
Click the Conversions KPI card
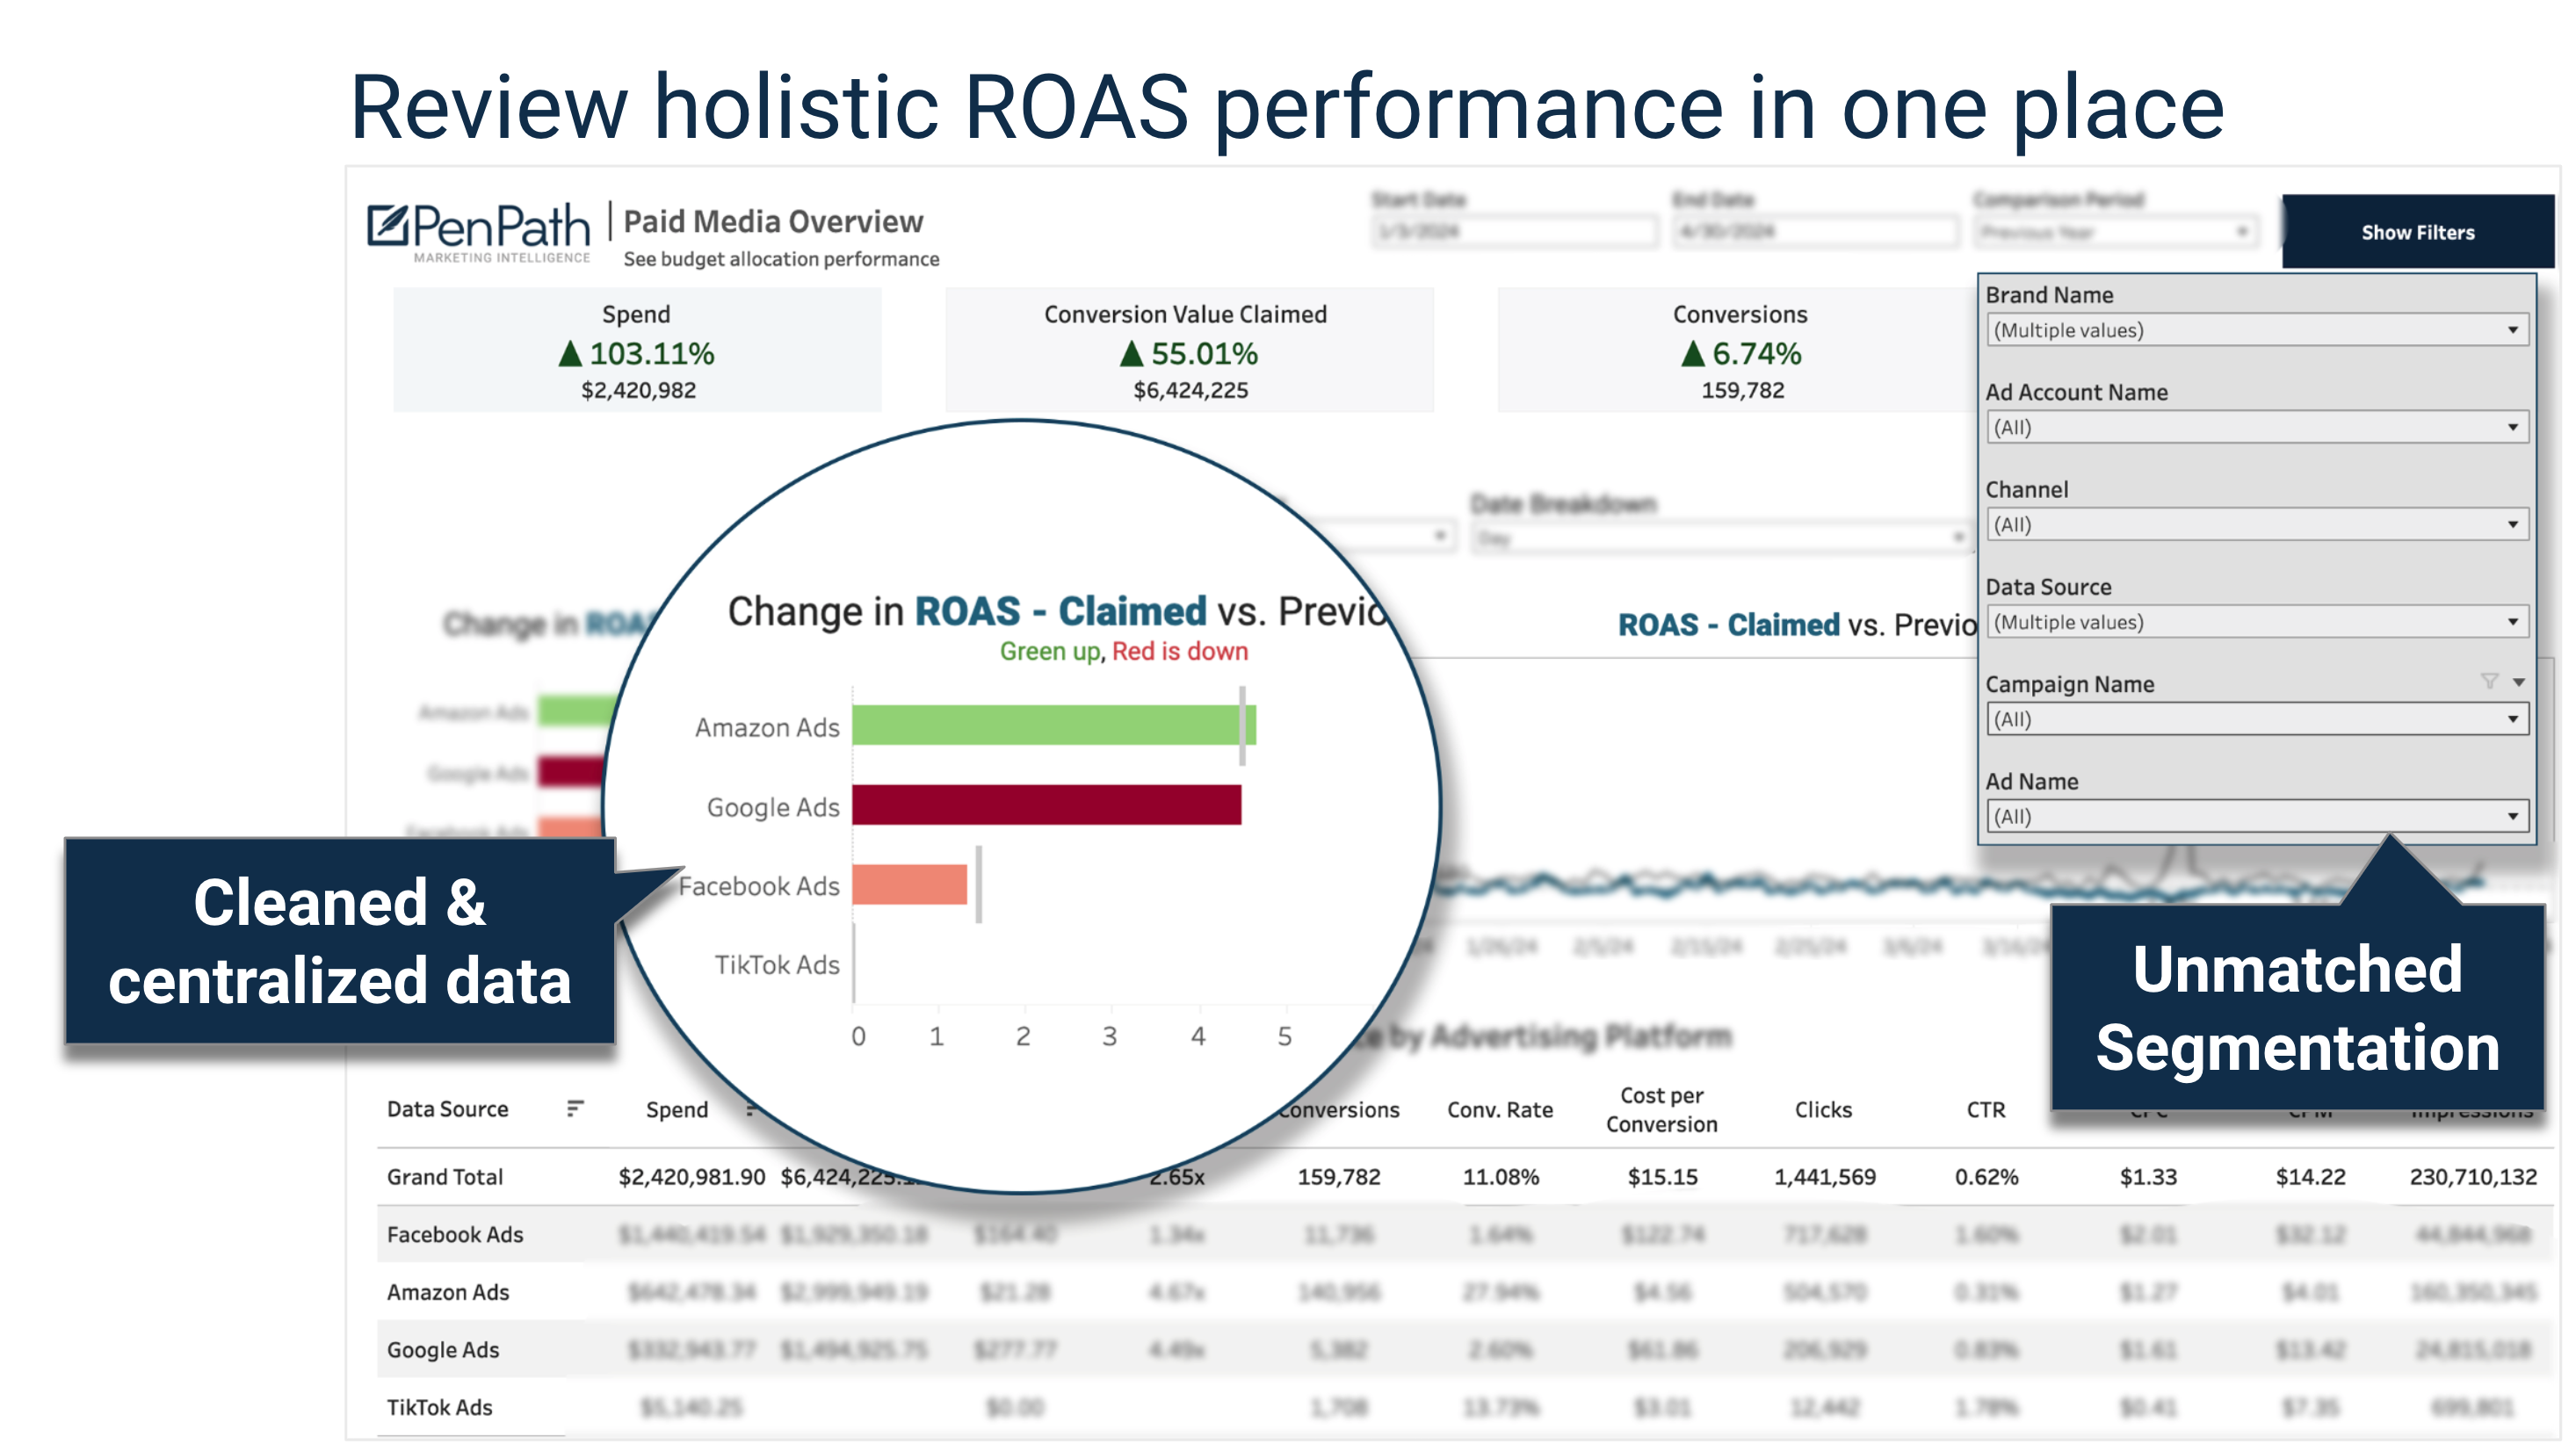1740,350
